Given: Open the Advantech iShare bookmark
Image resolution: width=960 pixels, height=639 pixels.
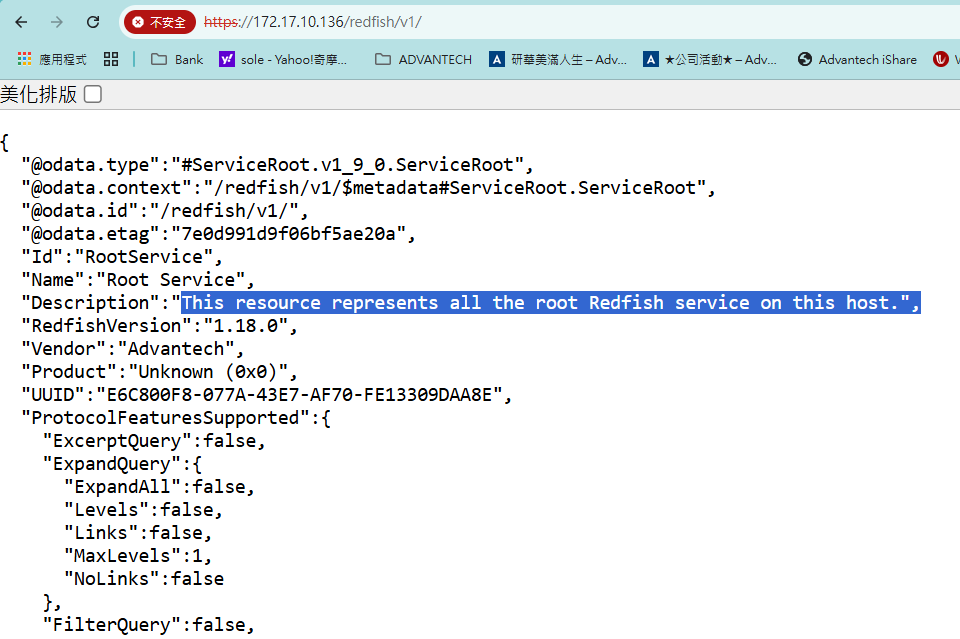Looking at the screenshot, I should coord(857,59).
